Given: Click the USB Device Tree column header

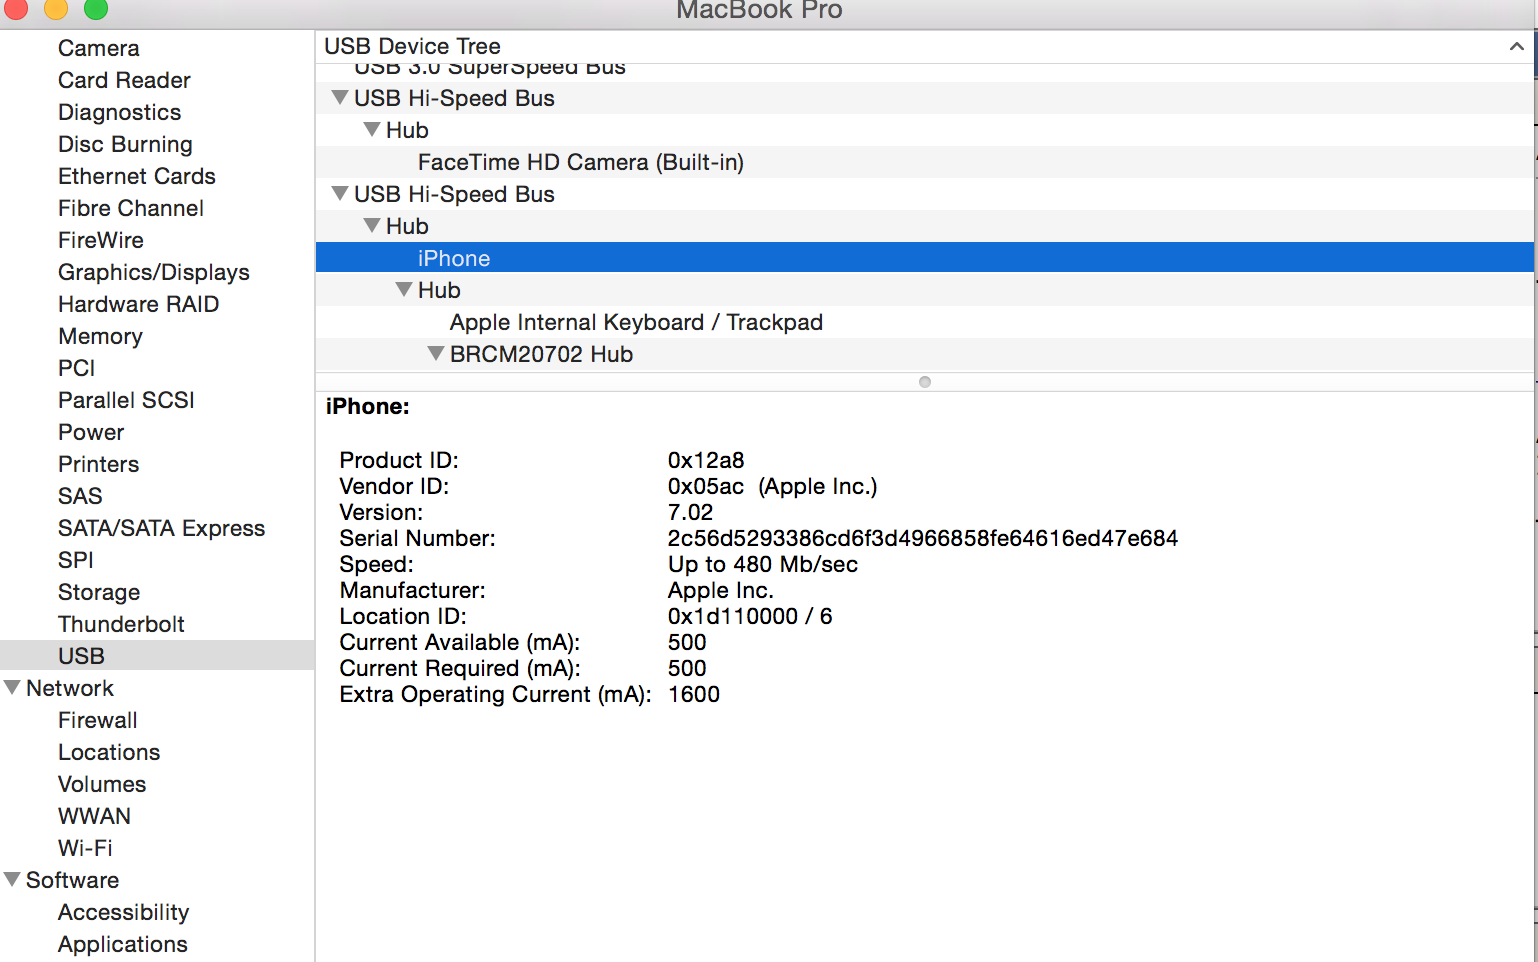Looking at the screenshot, I should click(925, 46).
